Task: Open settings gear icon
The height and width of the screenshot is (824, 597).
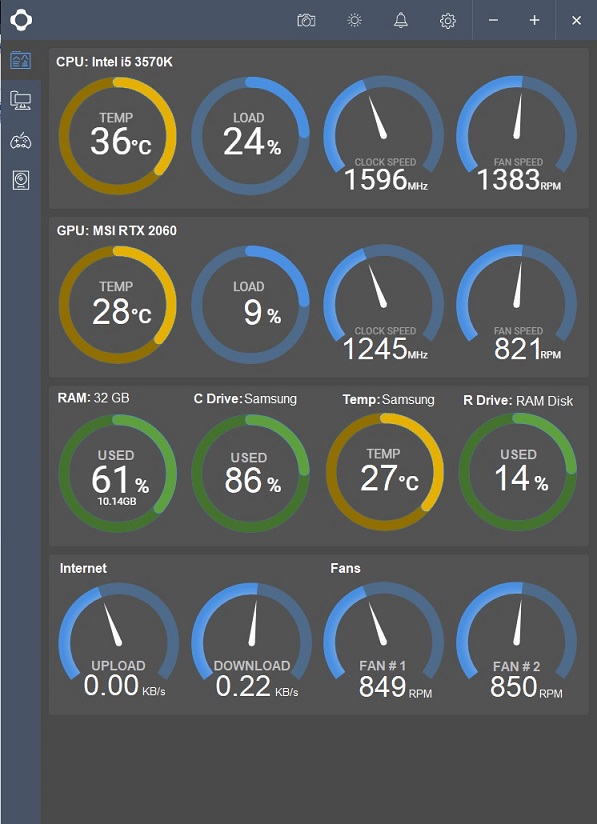Action: coord(447,21)
